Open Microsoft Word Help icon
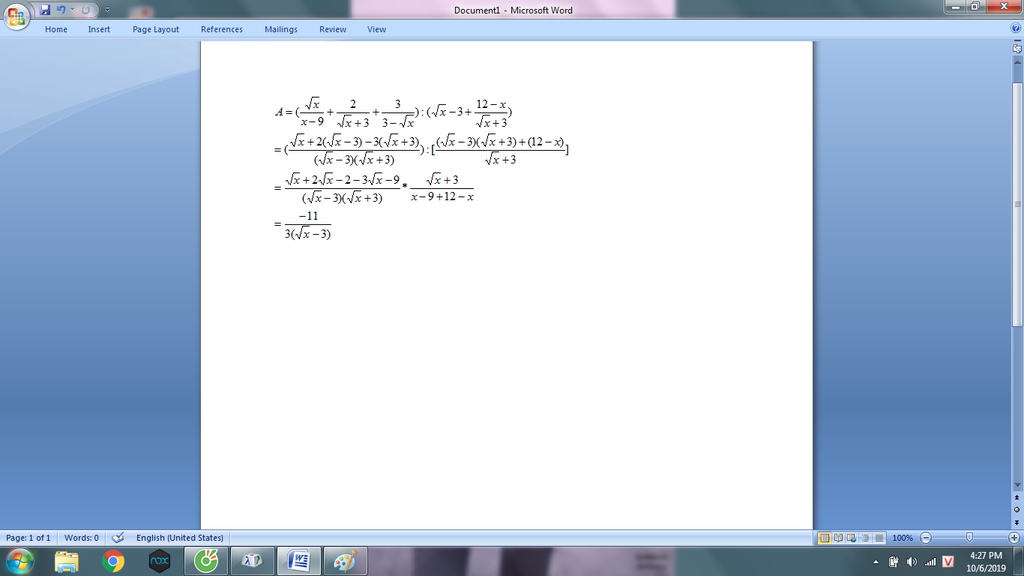The height and width of the screenshot is (576, 1024). [x=1016, y=28]
